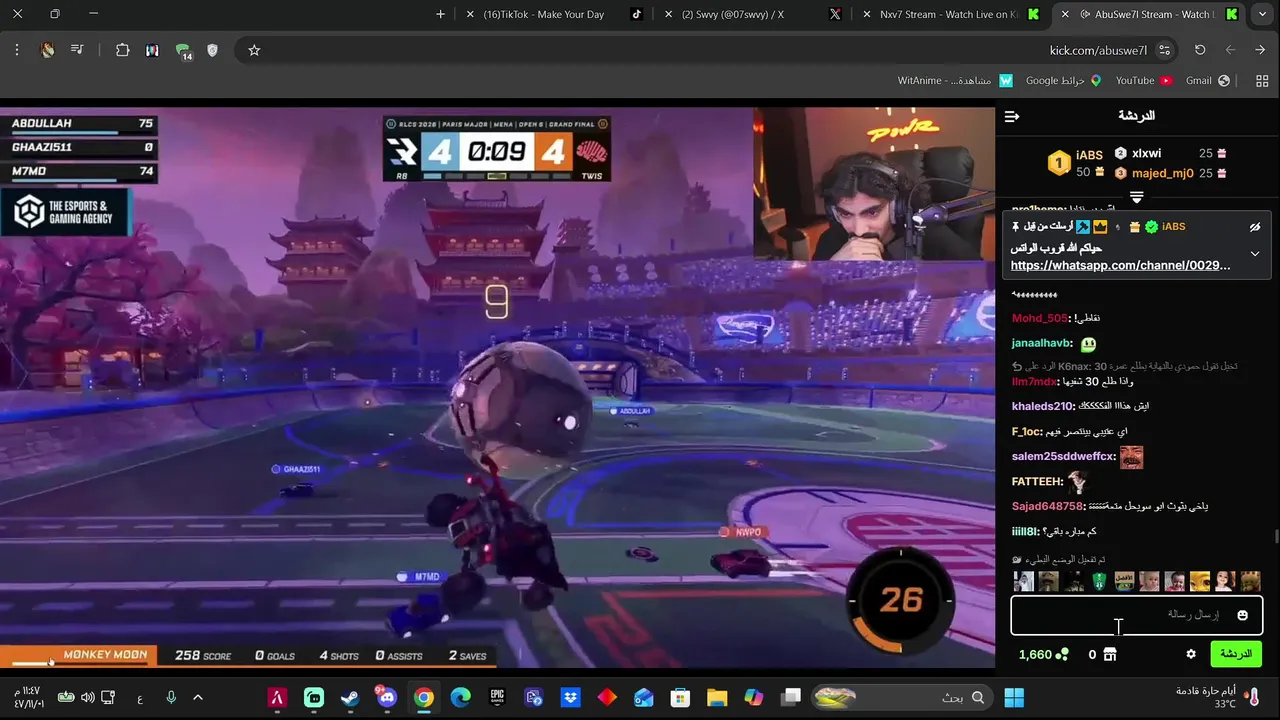Open the Google Maps bookmark
This screenshot has height=720, width=1280.
pos(1063,80)
